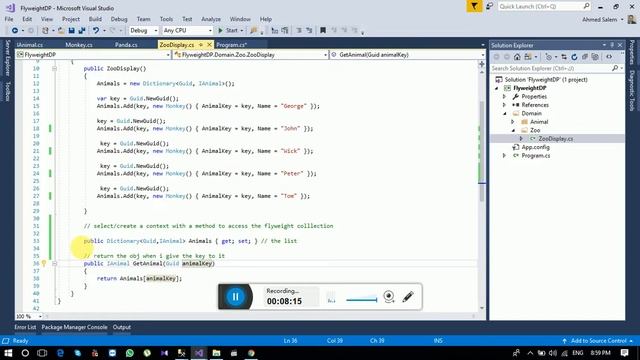
Task: Click the Search Solution Explorer field
Action: pos(557,69)
